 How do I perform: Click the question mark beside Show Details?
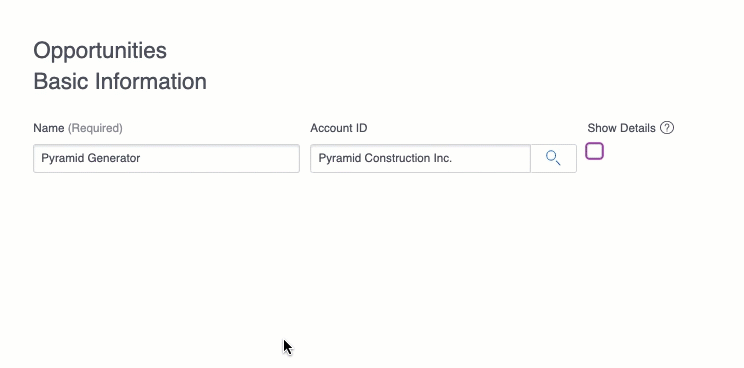(x=667, y=128)
